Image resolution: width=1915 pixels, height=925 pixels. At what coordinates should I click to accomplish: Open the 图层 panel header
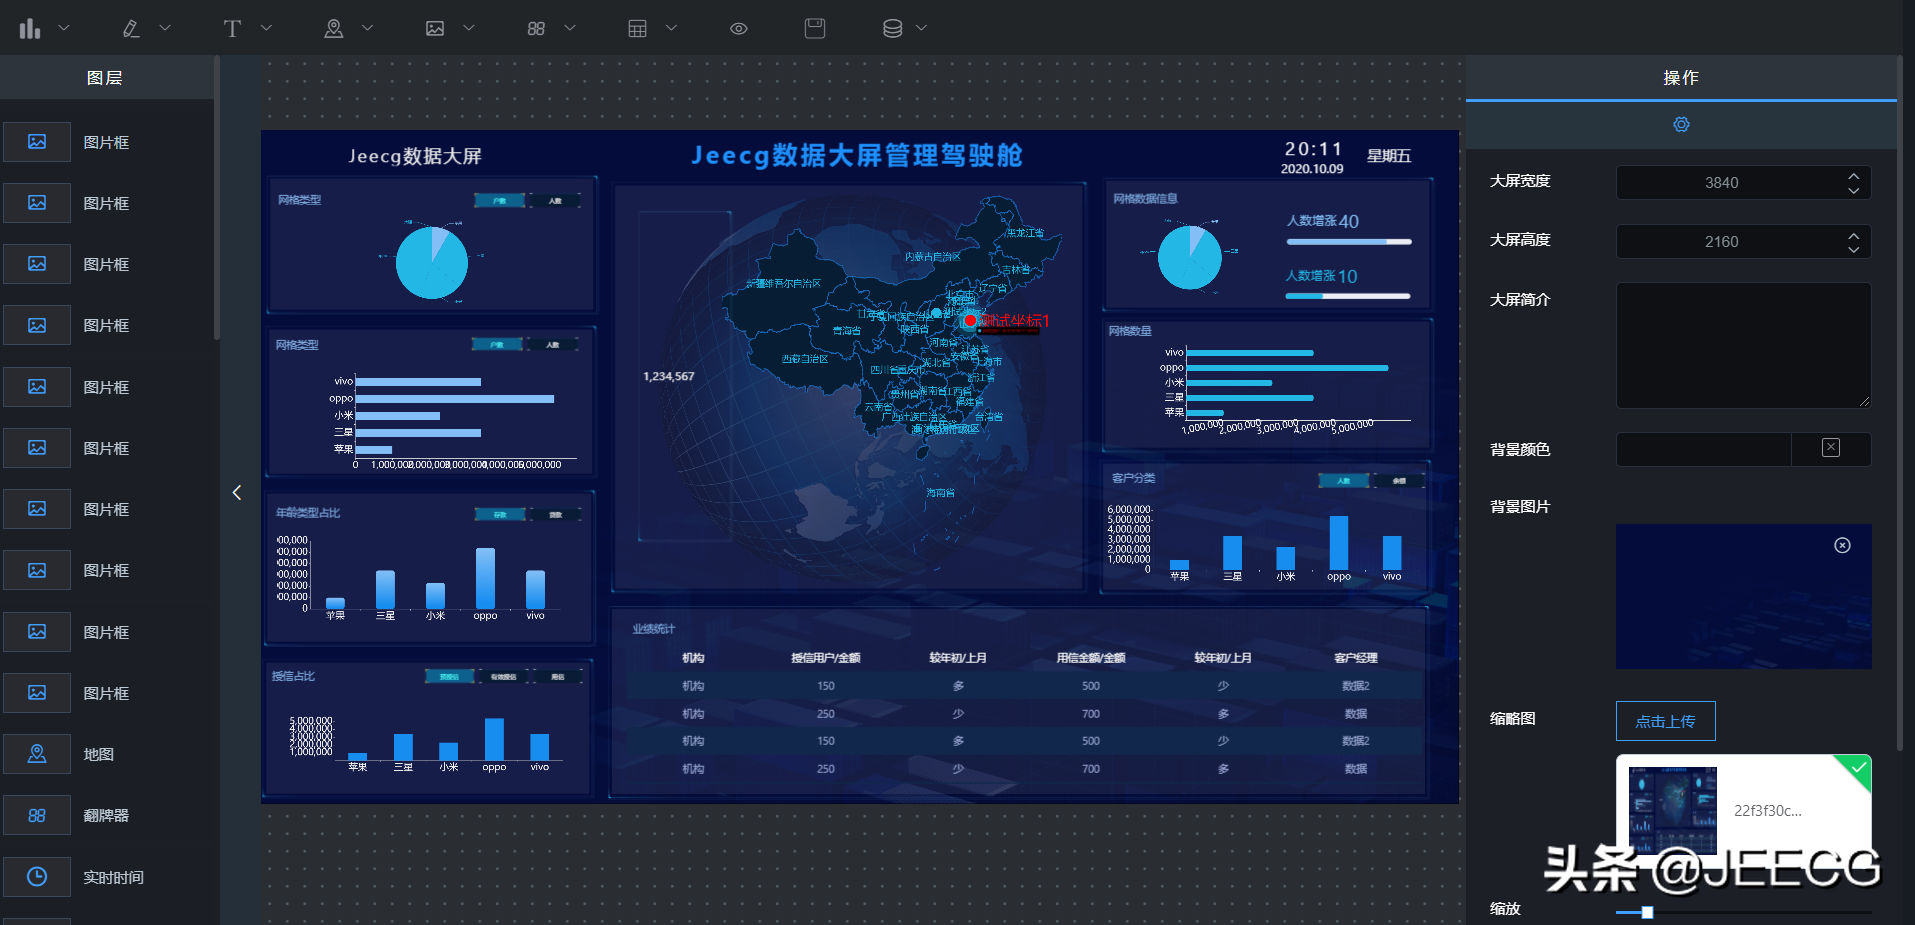pos(105,77)
